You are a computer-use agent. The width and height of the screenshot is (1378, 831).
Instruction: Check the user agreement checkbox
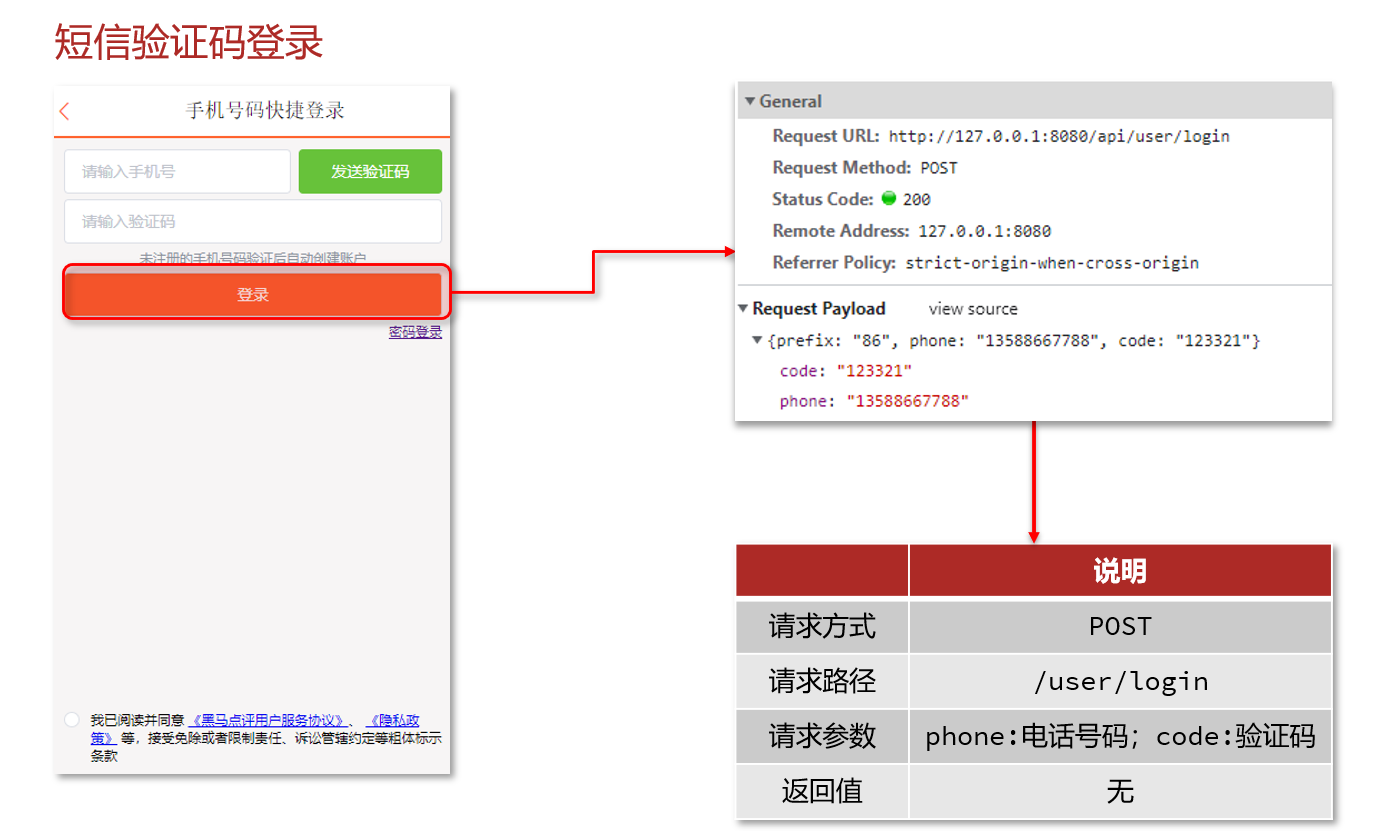tap(71, 718)
